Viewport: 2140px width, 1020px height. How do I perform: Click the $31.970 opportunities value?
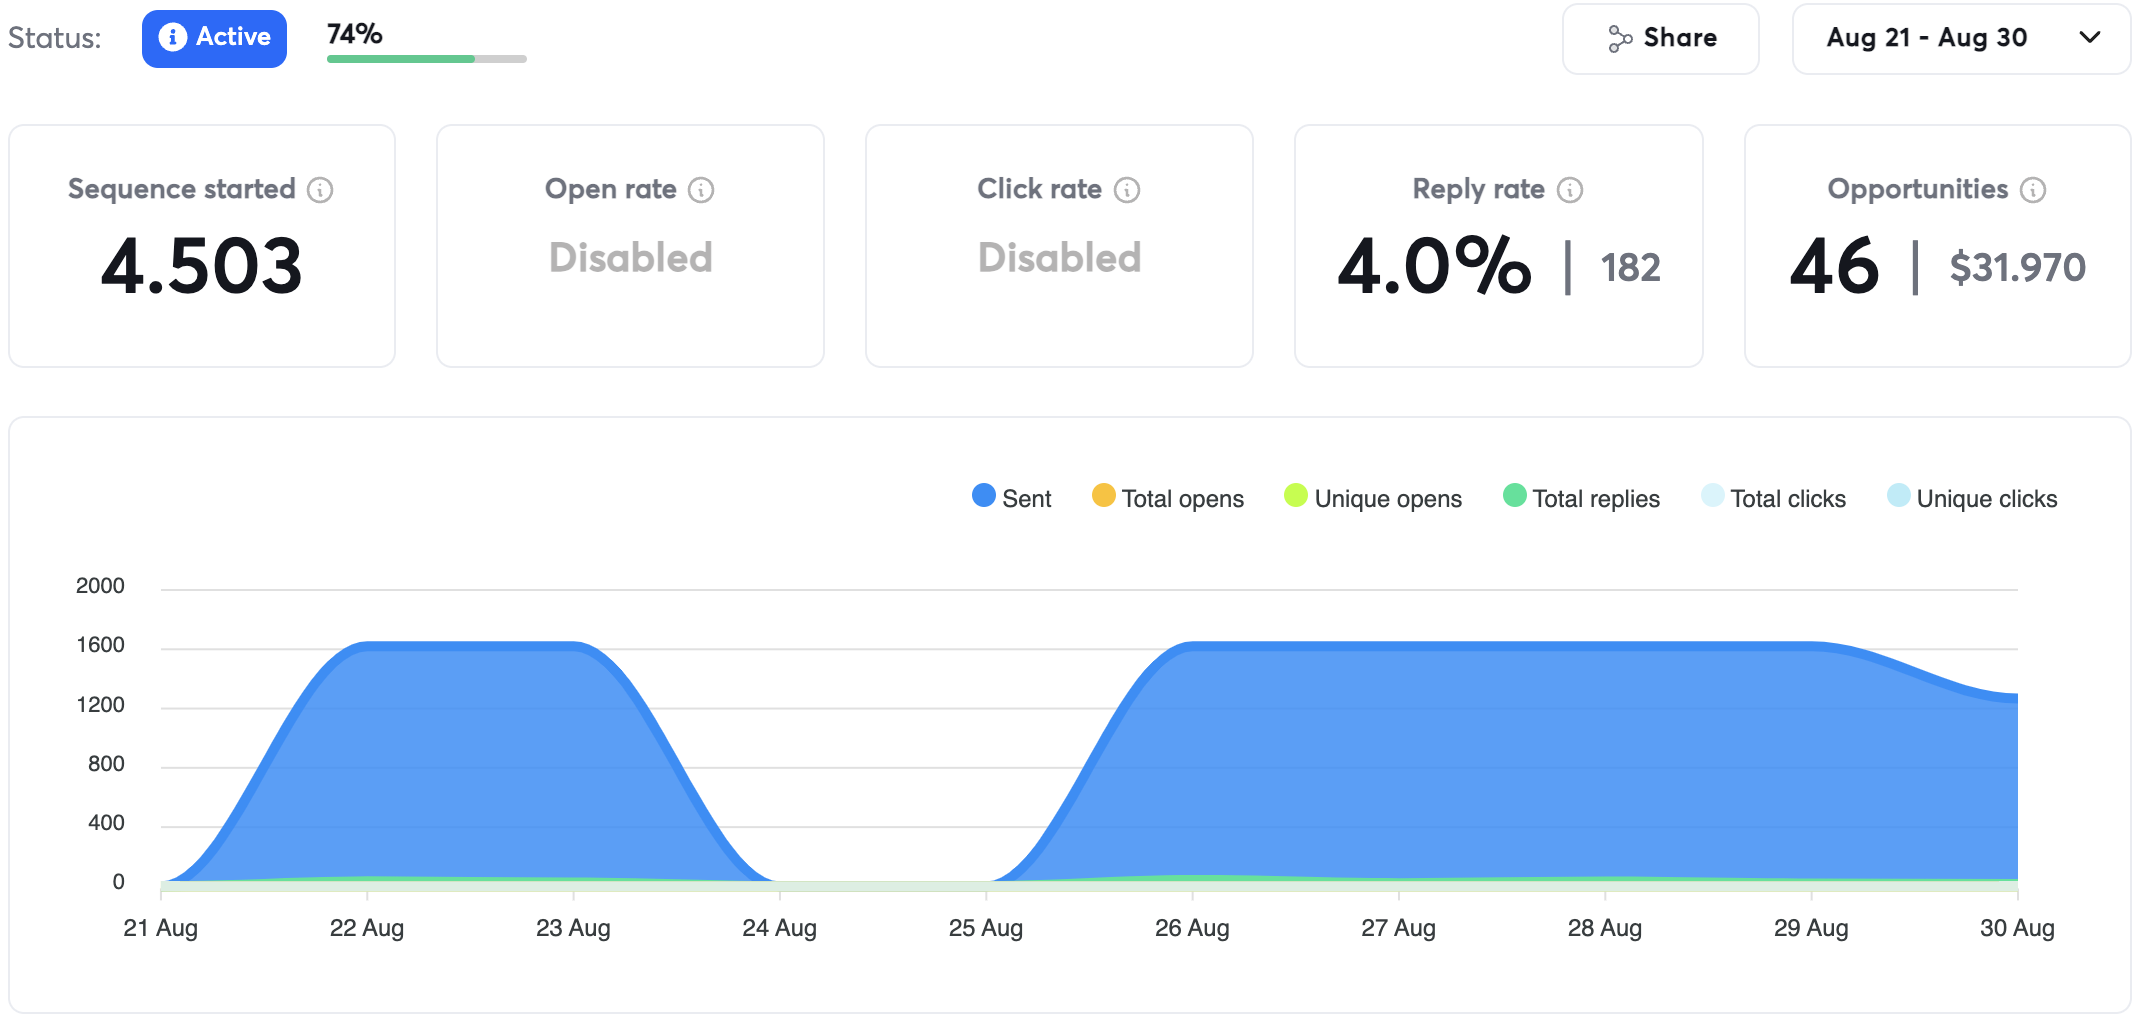[2017, 268]
